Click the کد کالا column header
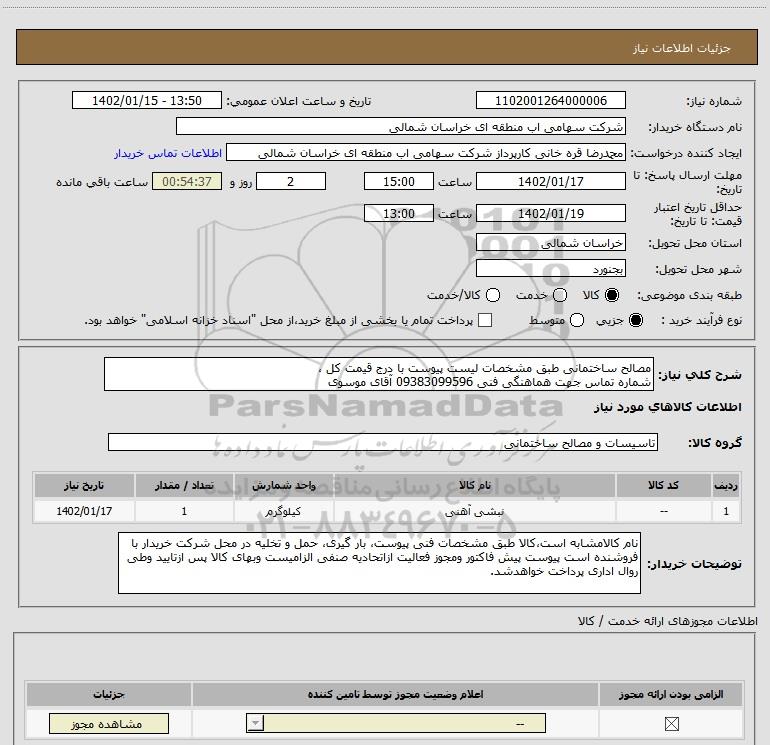The height and width of the screenshot is (745, 770). coord(663,485)
